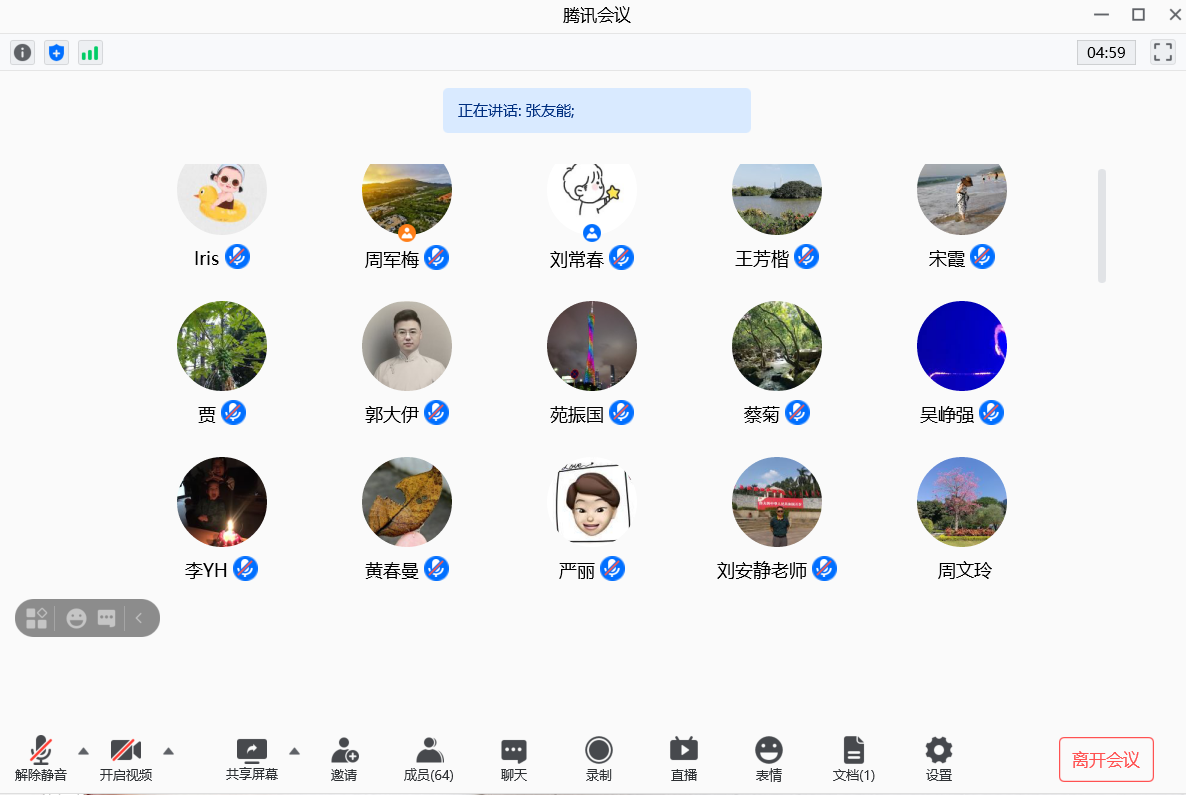Start recording with 录制 button
This screenshot has height=795, width=1186.
[x=599, y=759]
